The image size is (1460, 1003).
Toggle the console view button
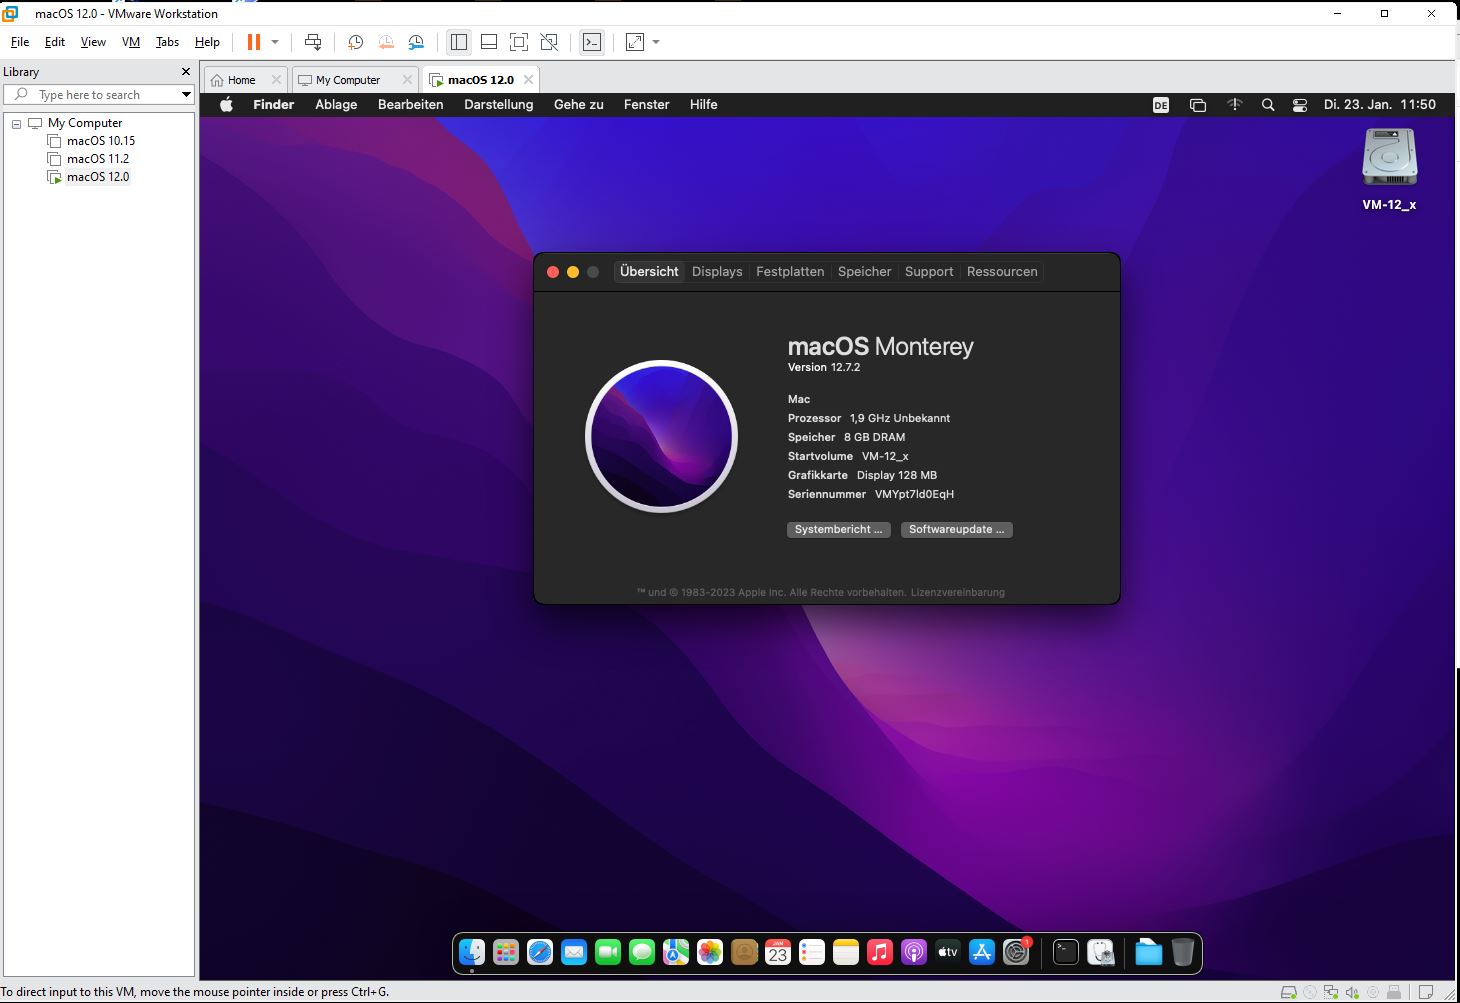pyautogui.click(x=592, y=42)
